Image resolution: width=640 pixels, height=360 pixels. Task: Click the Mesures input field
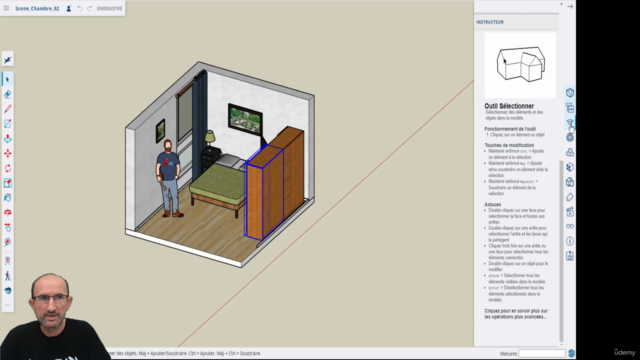click(542, 353)
